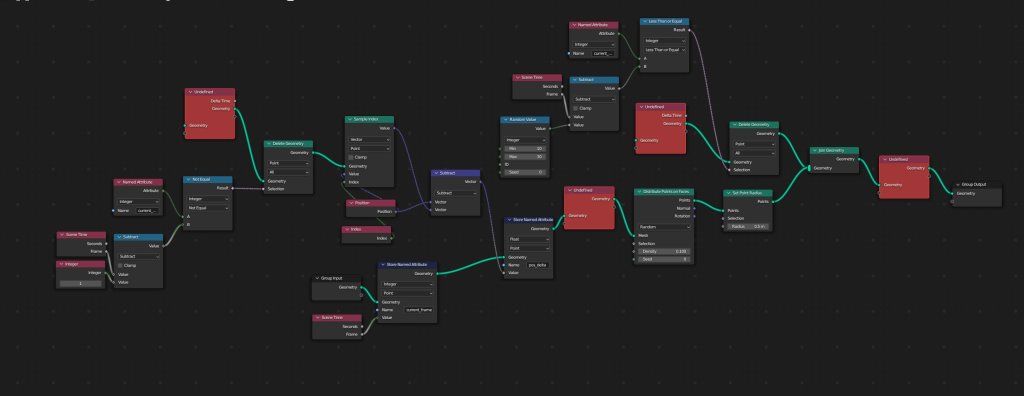Collapse the Group Output node arrow
Screen dimensions: 1024x396
(x=958, y=185)
